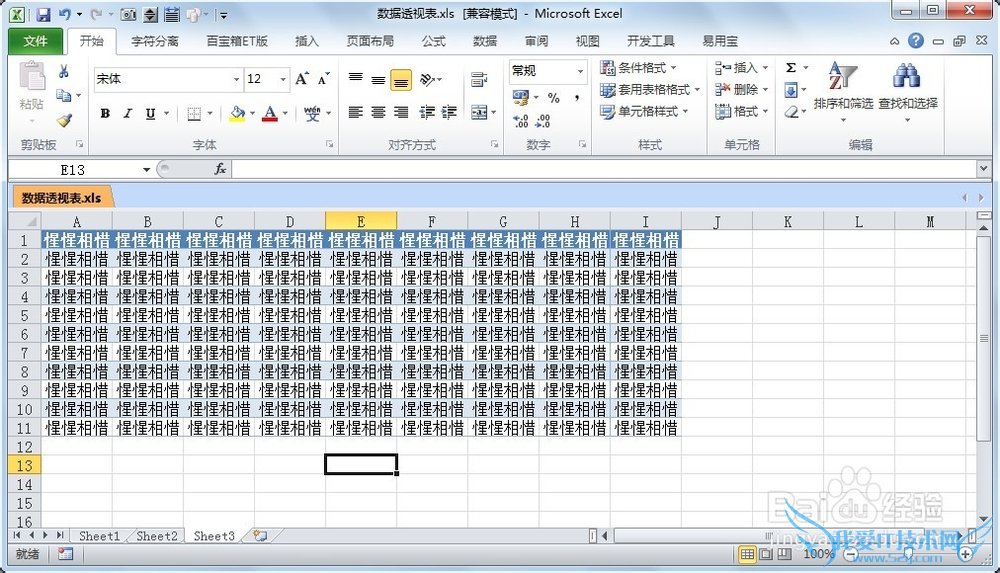The height and width of the screenshot is (573, 1000).
Task: Click the phonetic guide wén icon
Action: 312,114
